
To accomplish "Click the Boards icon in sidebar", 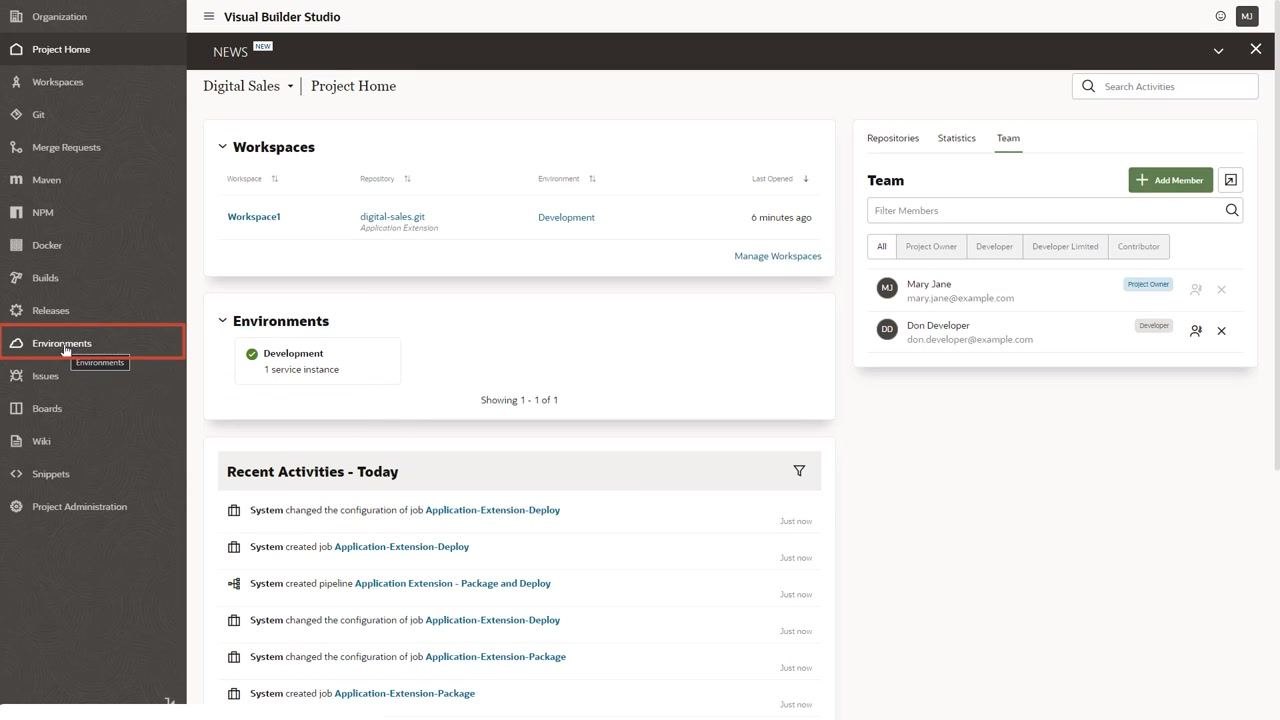I will point(16,409).
